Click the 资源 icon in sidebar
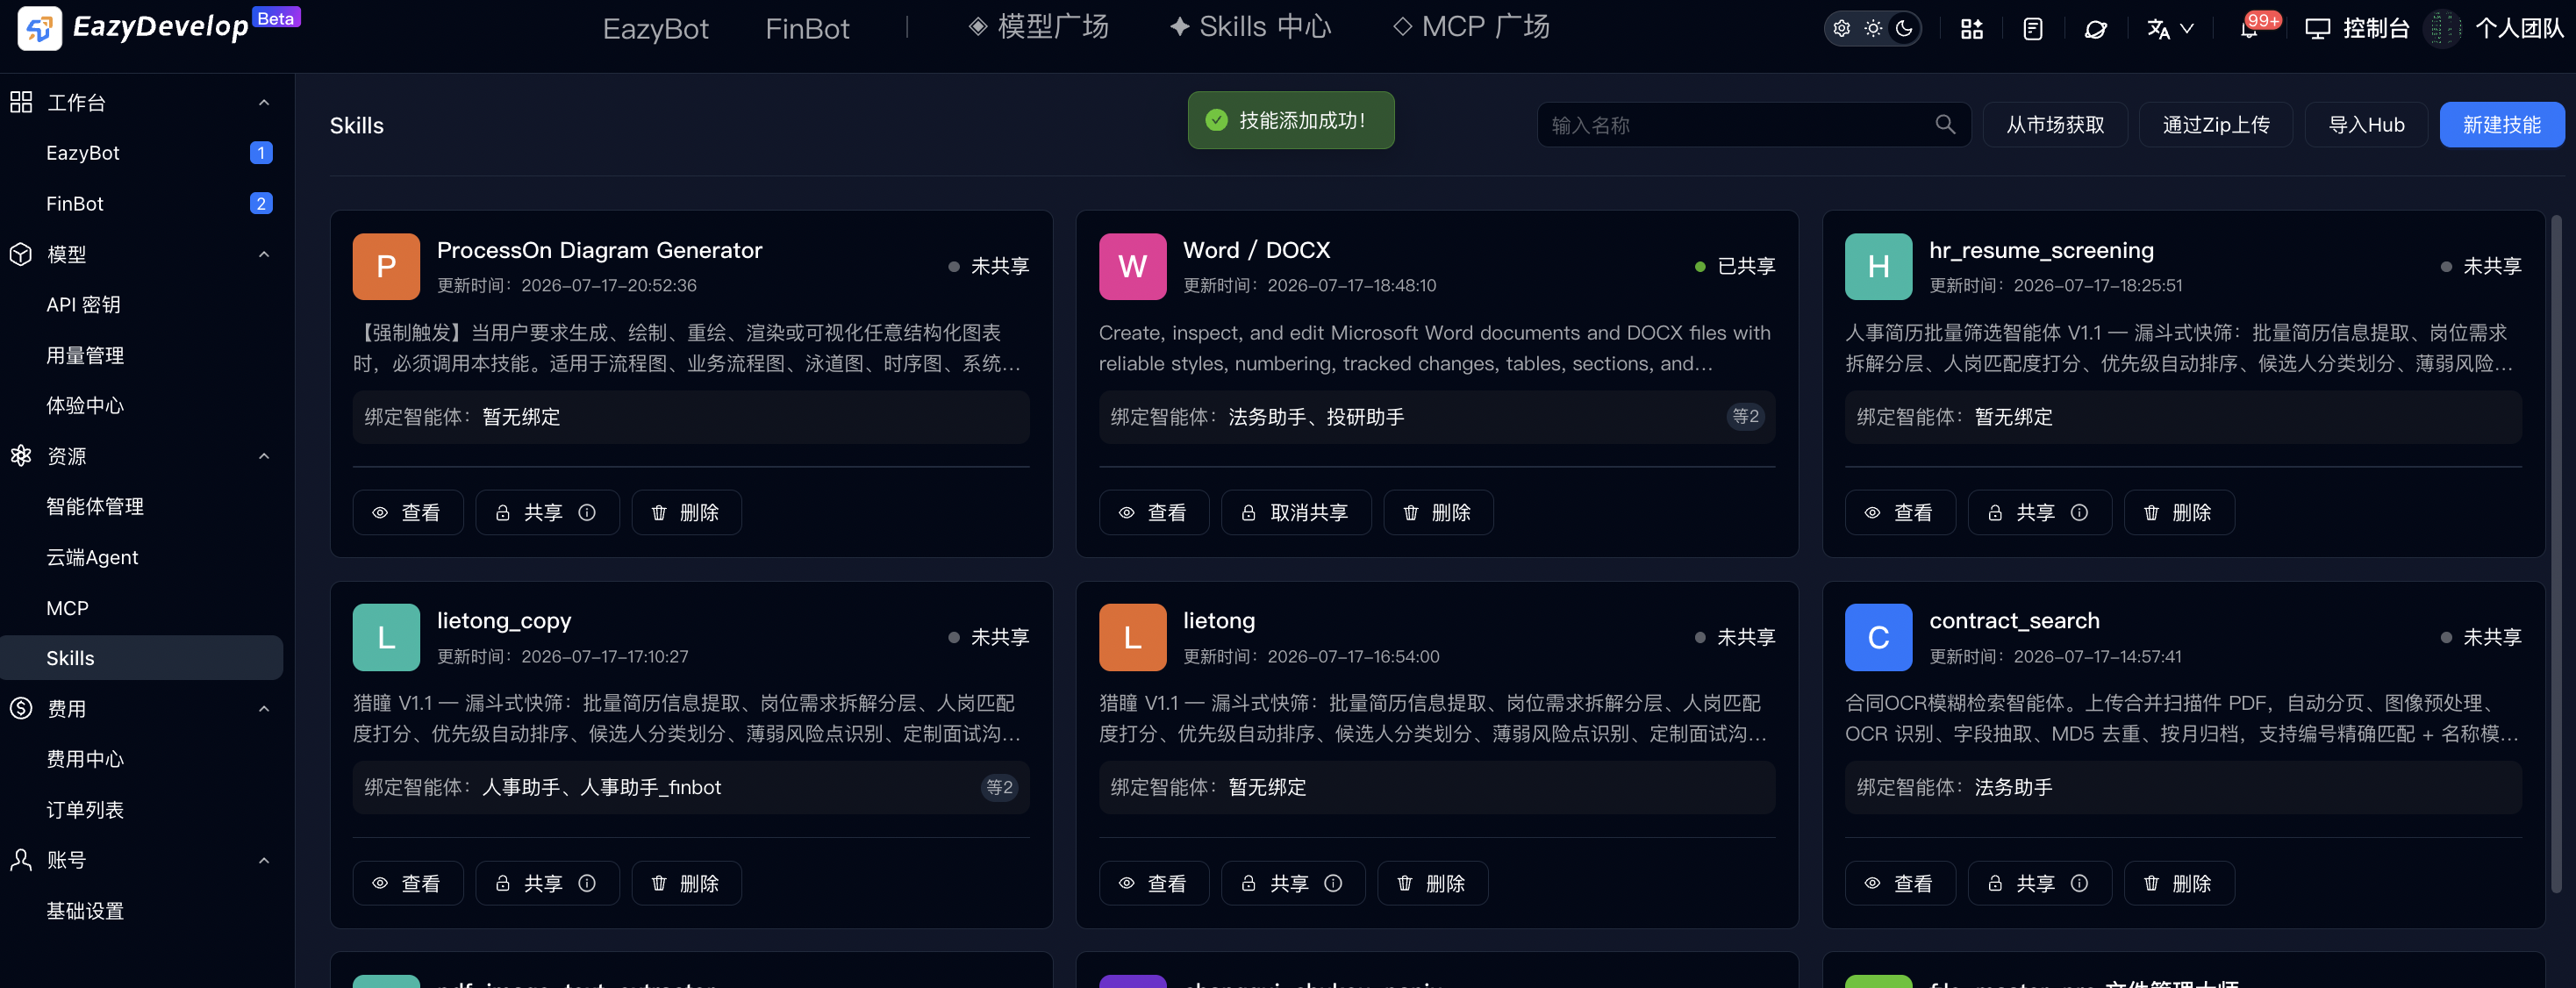The height and width of the screenshot is (988, 2576). point(21,456)
